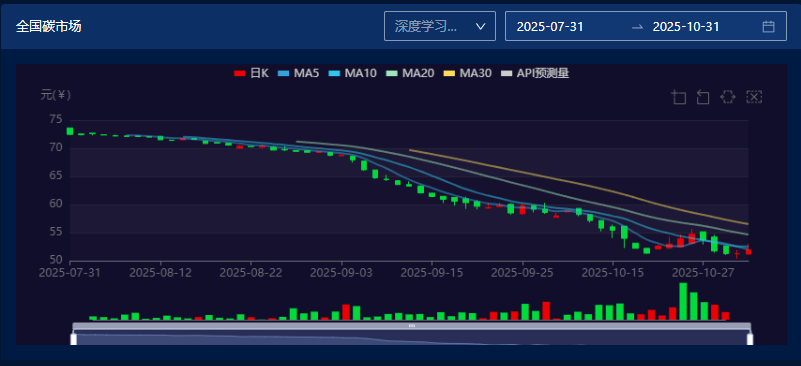The image size is (801, 366).
Task: Toggle MA20 legend visibility
Action: tap(410, 73)
